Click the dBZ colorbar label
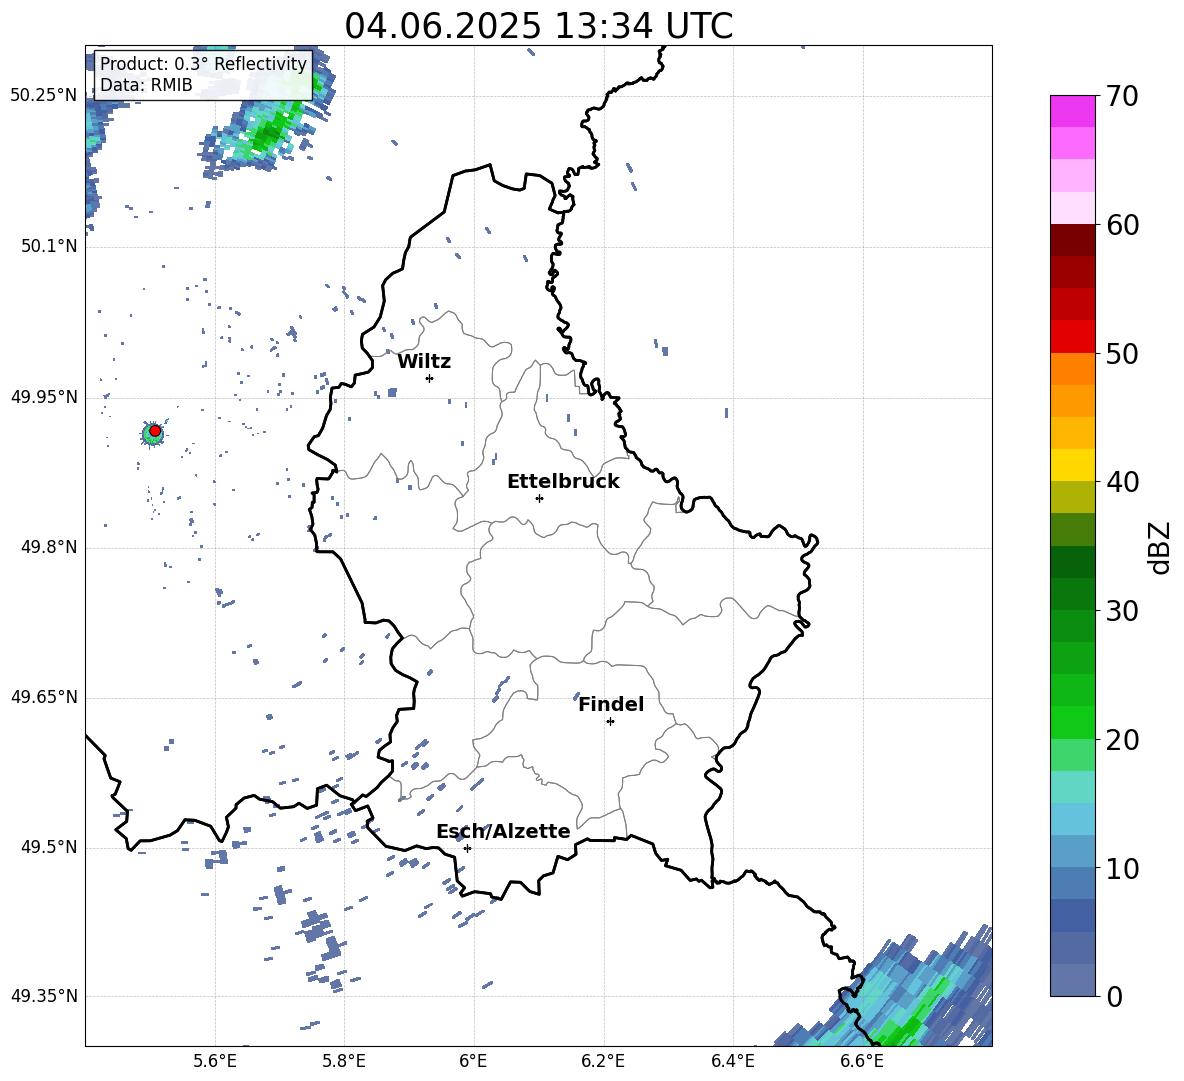This screenshot has width=1184, height=1081. (1160, 547)
